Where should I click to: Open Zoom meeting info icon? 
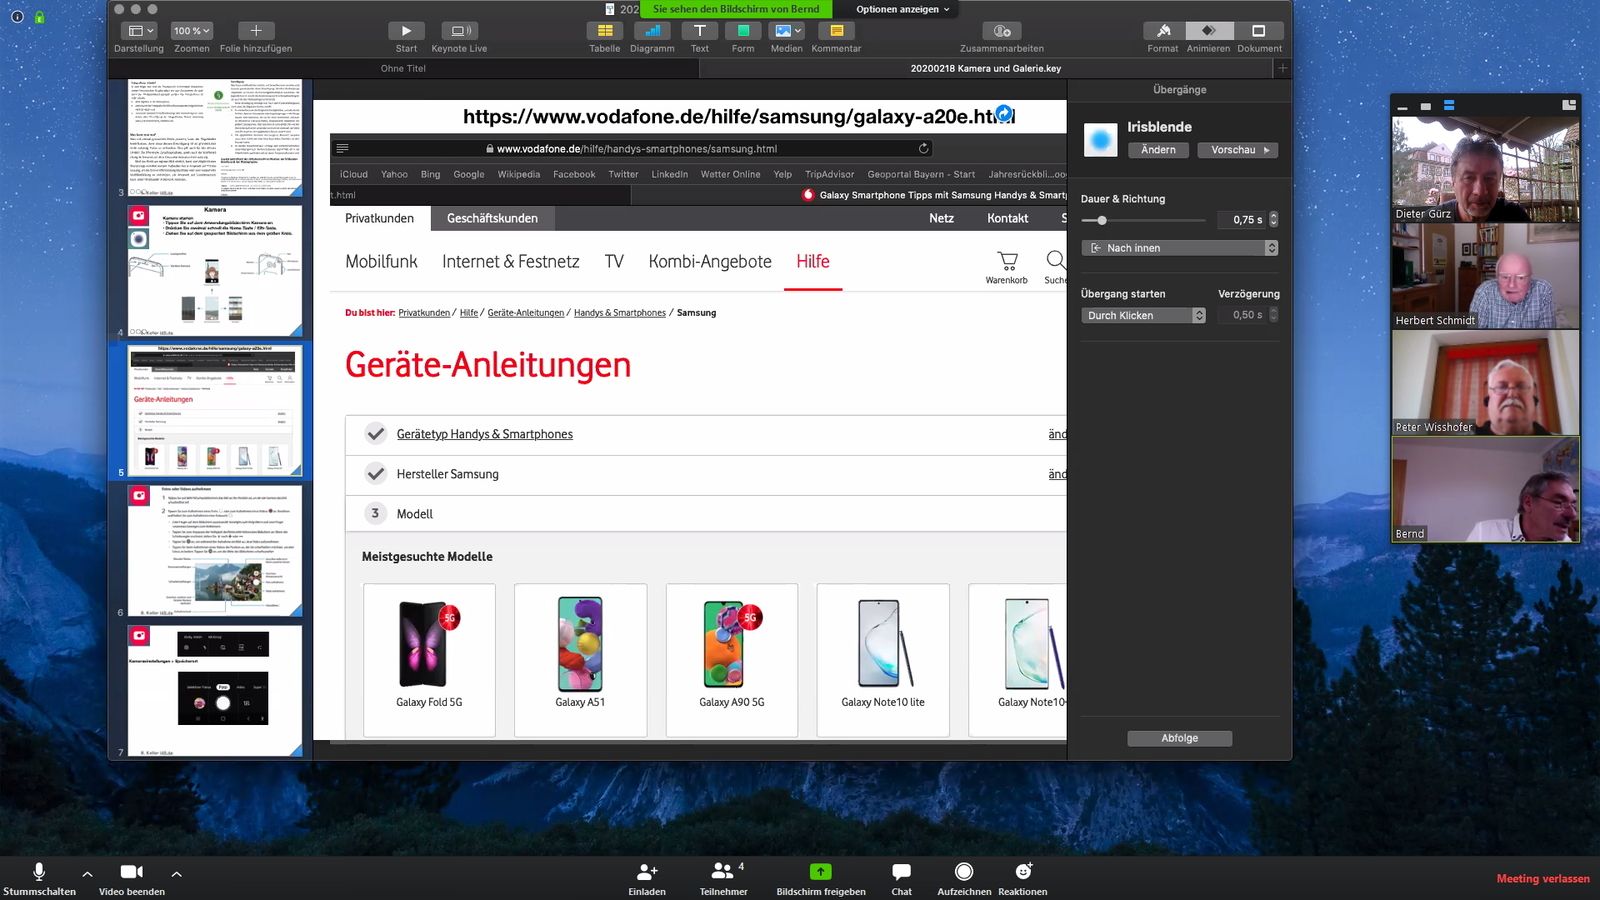click(17, 17)
